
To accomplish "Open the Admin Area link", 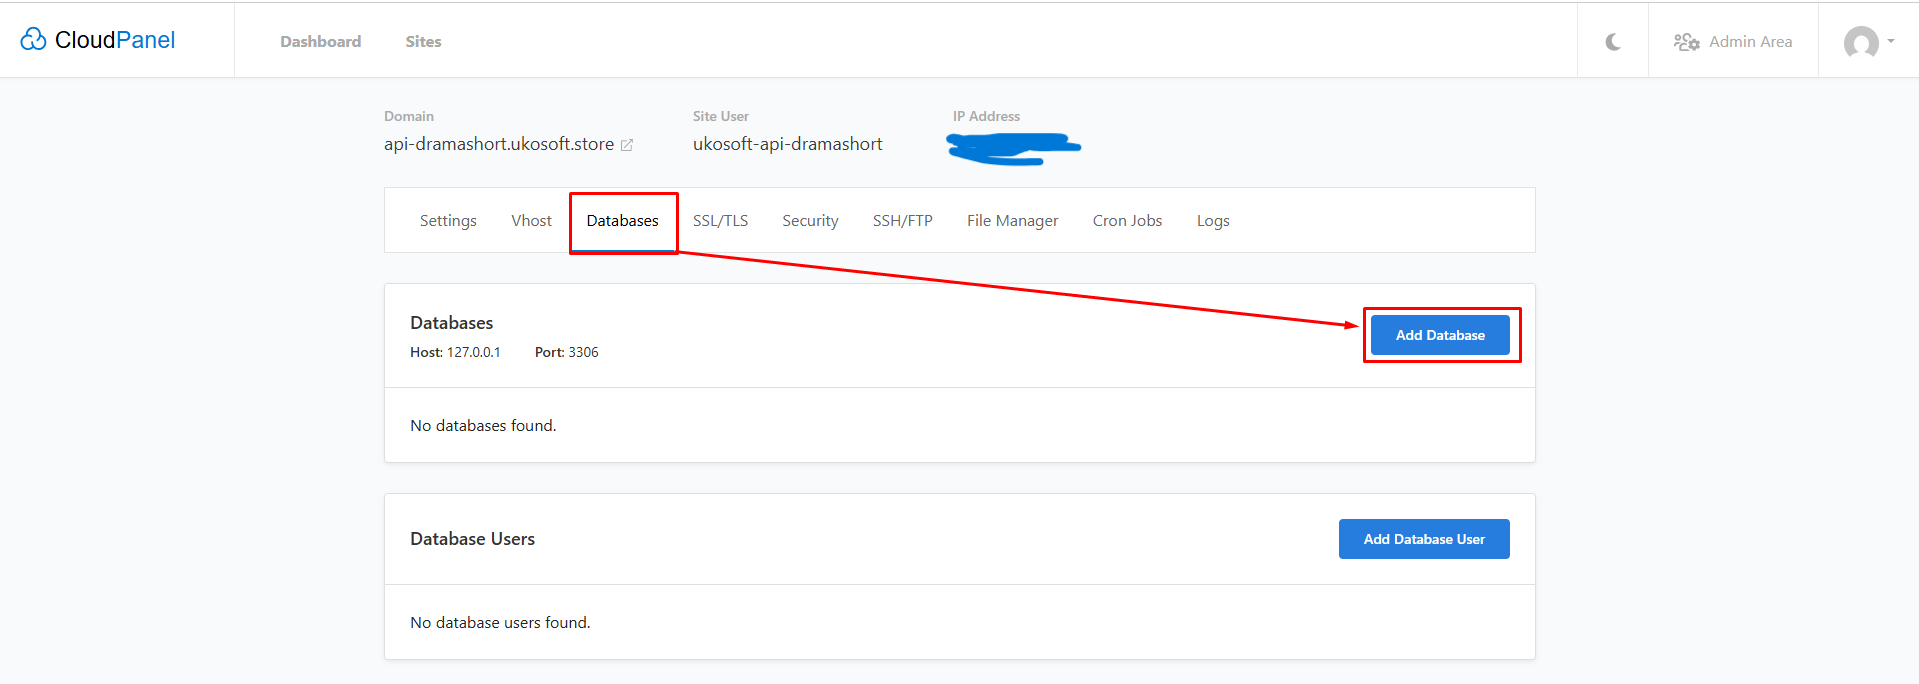I will [1733, 42].
